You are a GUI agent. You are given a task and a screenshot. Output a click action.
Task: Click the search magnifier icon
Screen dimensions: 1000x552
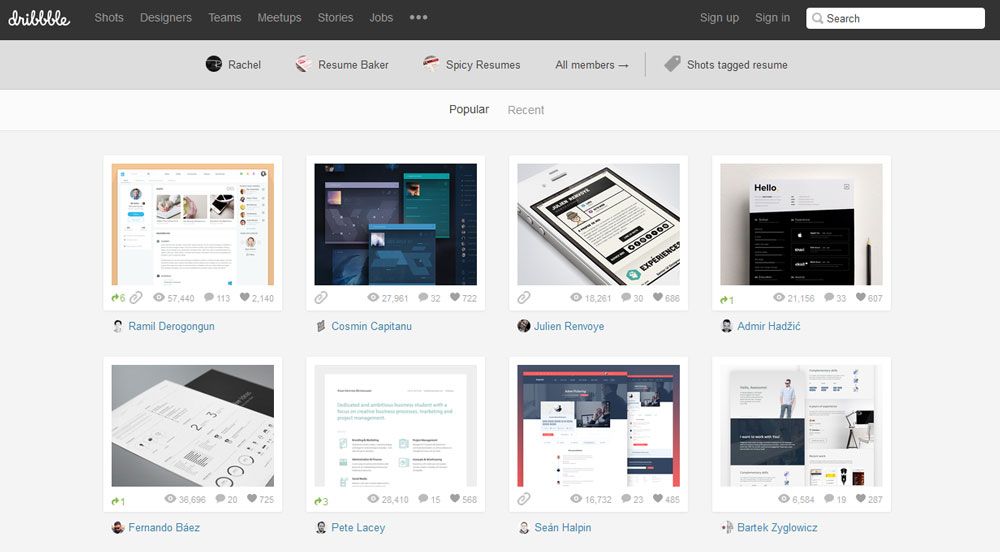(817, 18)
